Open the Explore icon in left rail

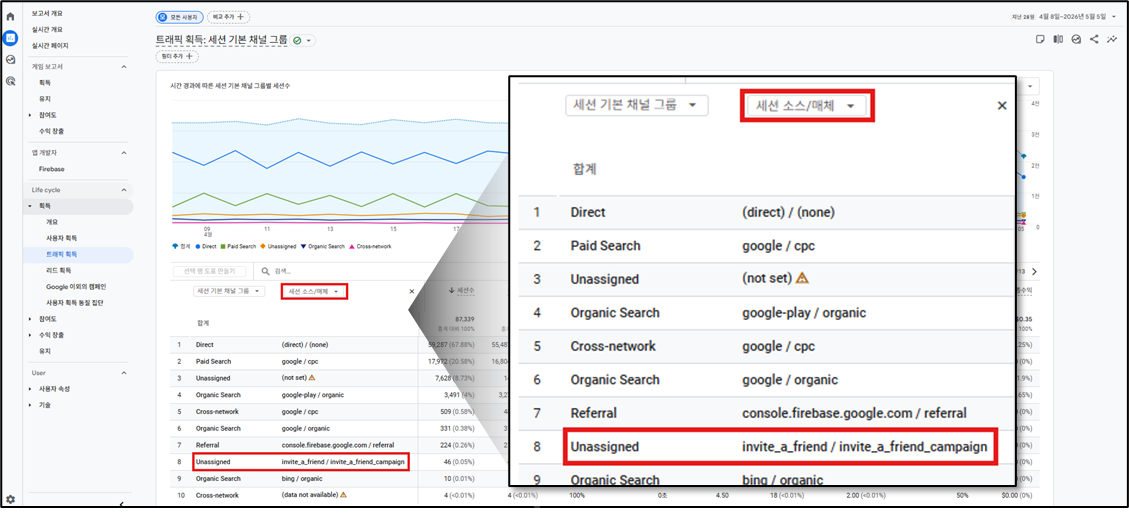10,60
